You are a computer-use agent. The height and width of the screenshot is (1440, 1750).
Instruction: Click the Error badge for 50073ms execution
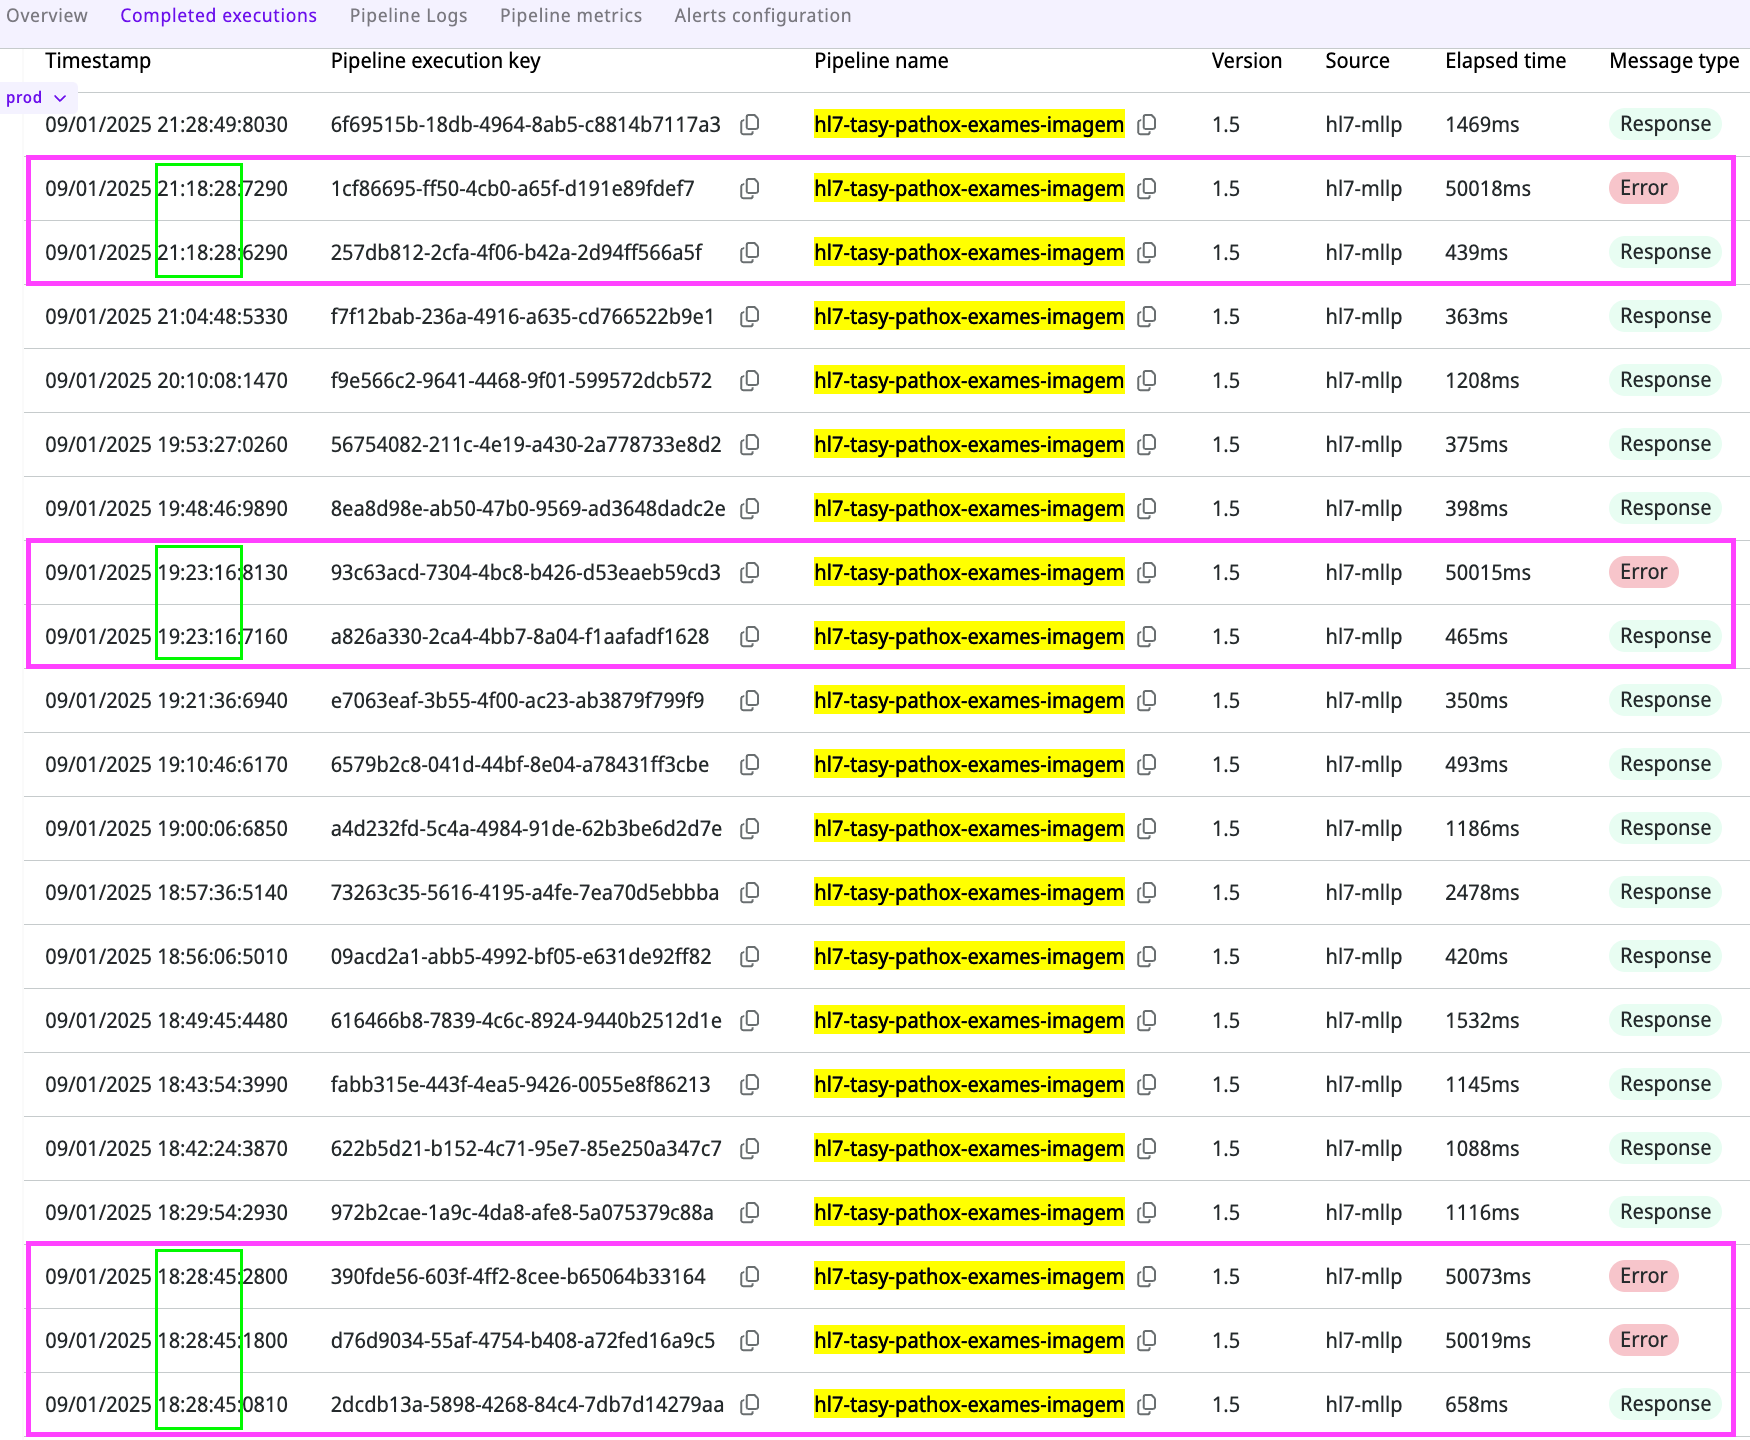(1643, 1276)
